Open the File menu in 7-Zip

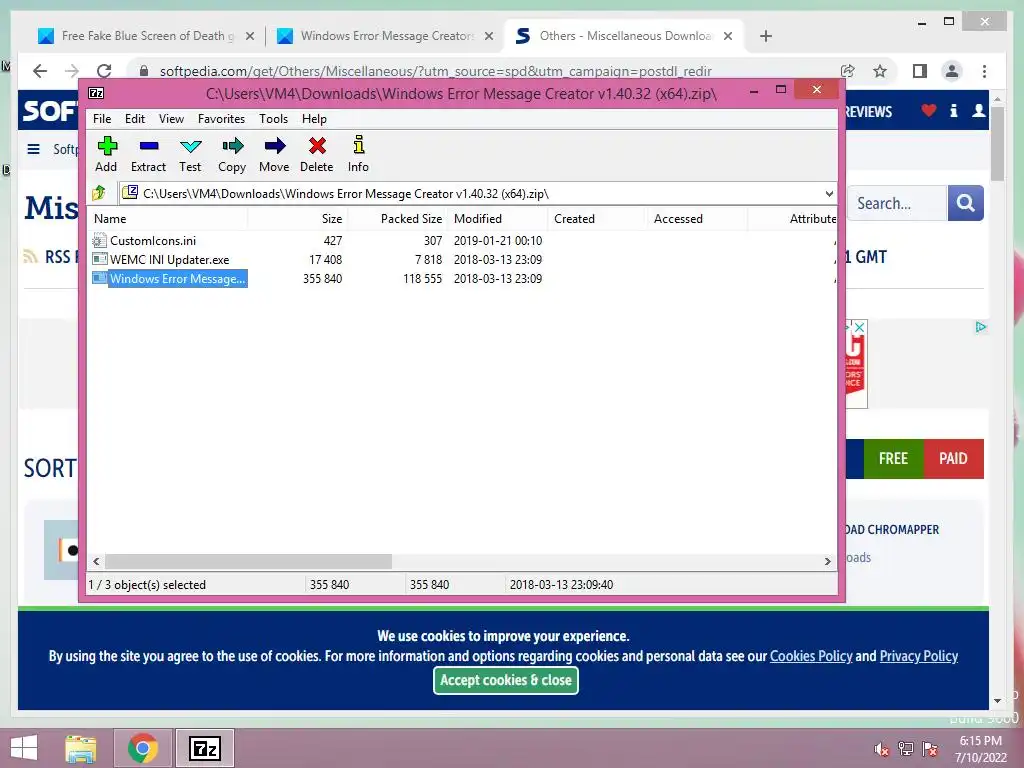point(102,119)
